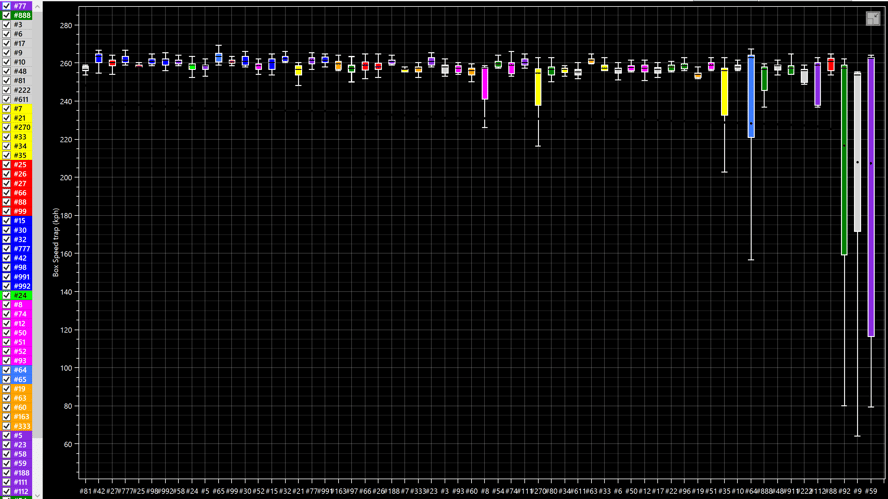Toggle the #270 checkbox in yellow group
The image size is (888, 499).
[x=6, y=127]
